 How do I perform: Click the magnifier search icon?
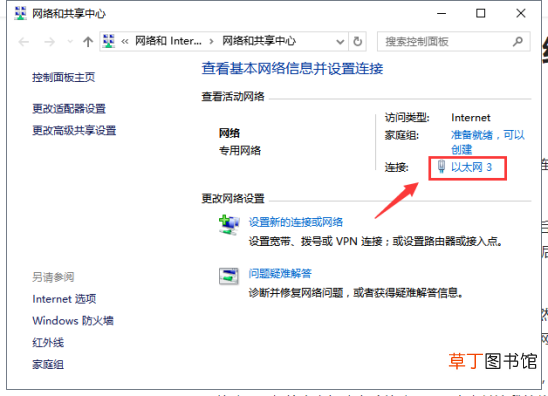[518, 42]
